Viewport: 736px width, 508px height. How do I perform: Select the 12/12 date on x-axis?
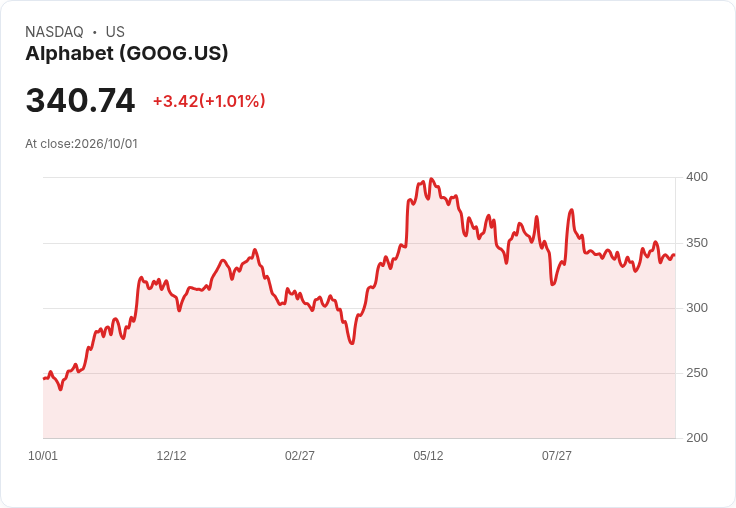(x=171, y=456)
